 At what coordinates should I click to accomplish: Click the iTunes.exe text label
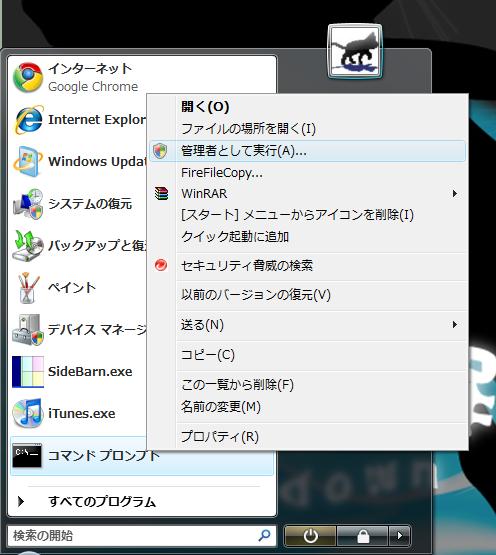pyautogui.click(x=81, y=413)
